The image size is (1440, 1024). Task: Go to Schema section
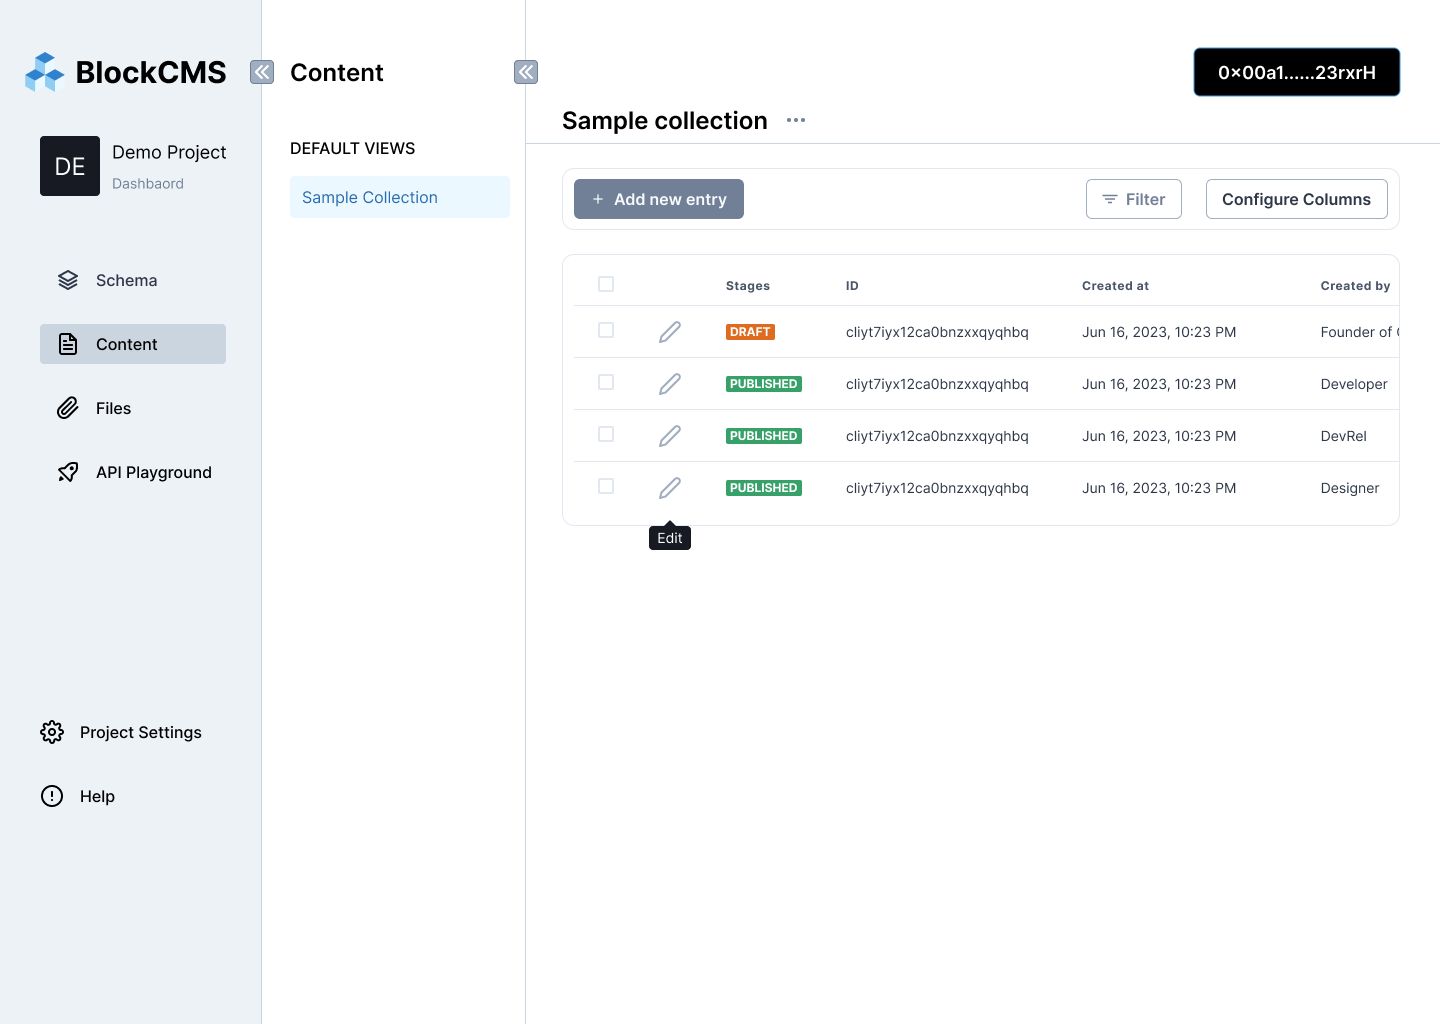[x=133, y=280]
